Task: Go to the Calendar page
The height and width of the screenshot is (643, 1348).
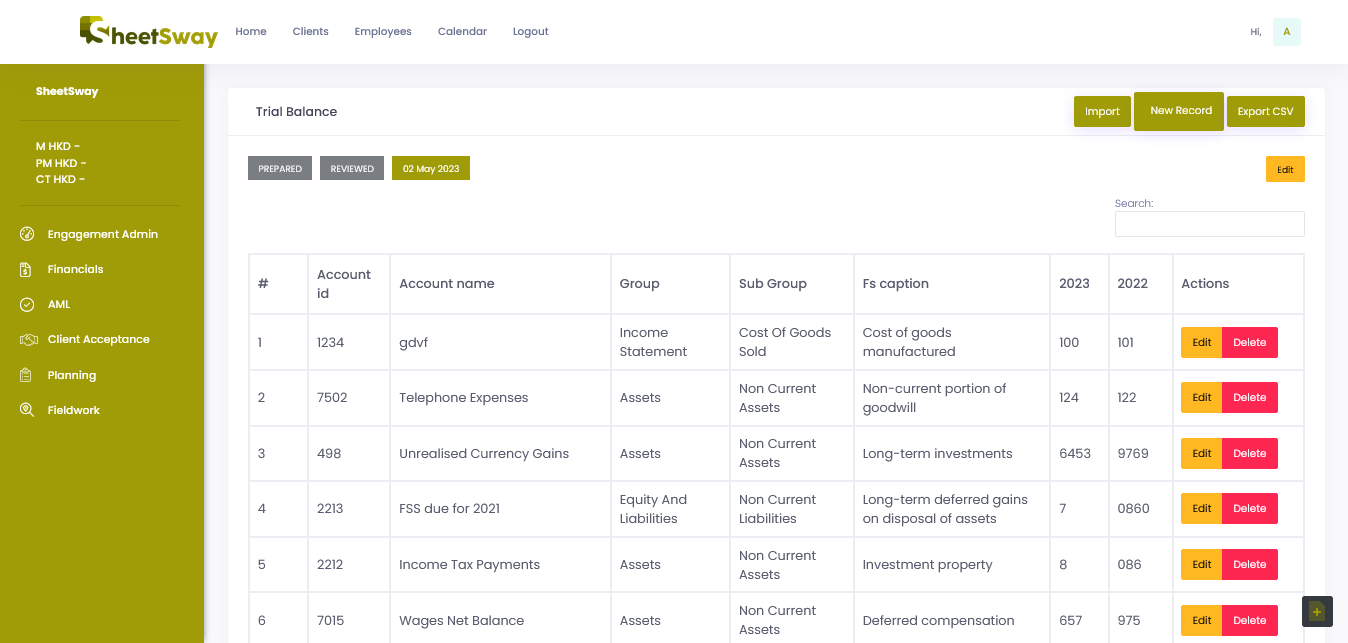Action: (462, 32)
